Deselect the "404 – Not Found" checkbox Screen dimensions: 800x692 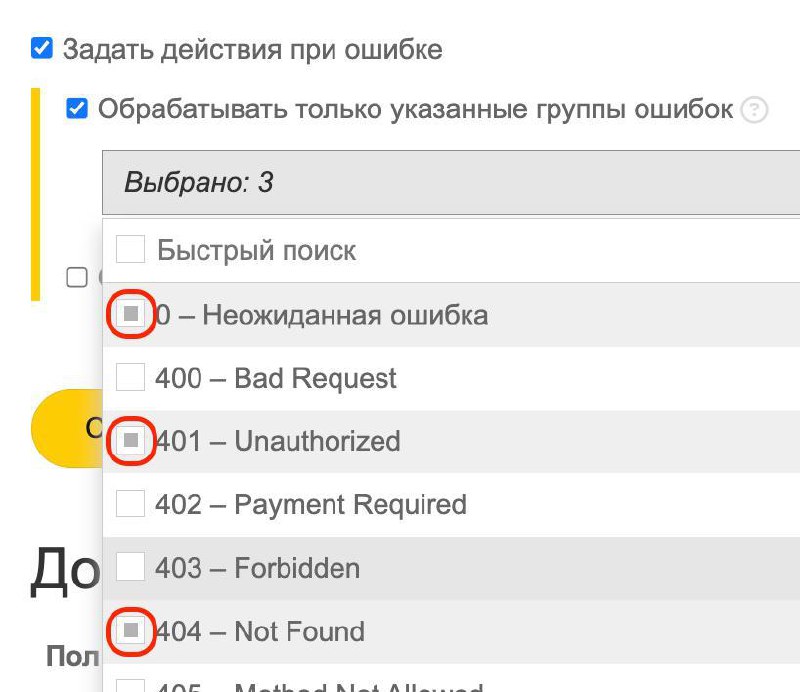pyautogui.click(x=131, y=630)
